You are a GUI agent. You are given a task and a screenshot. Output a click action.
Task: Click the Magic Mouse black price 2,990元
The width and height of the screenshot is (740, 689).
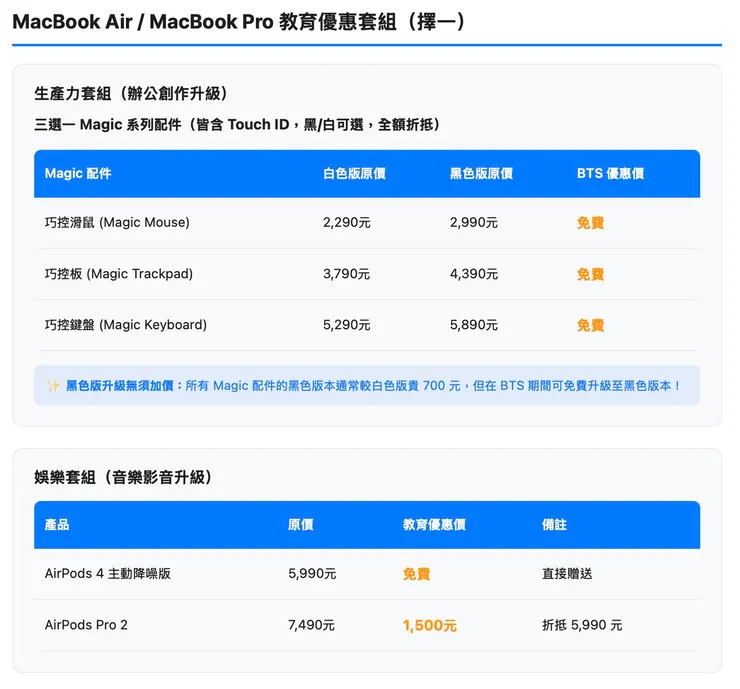474,222
